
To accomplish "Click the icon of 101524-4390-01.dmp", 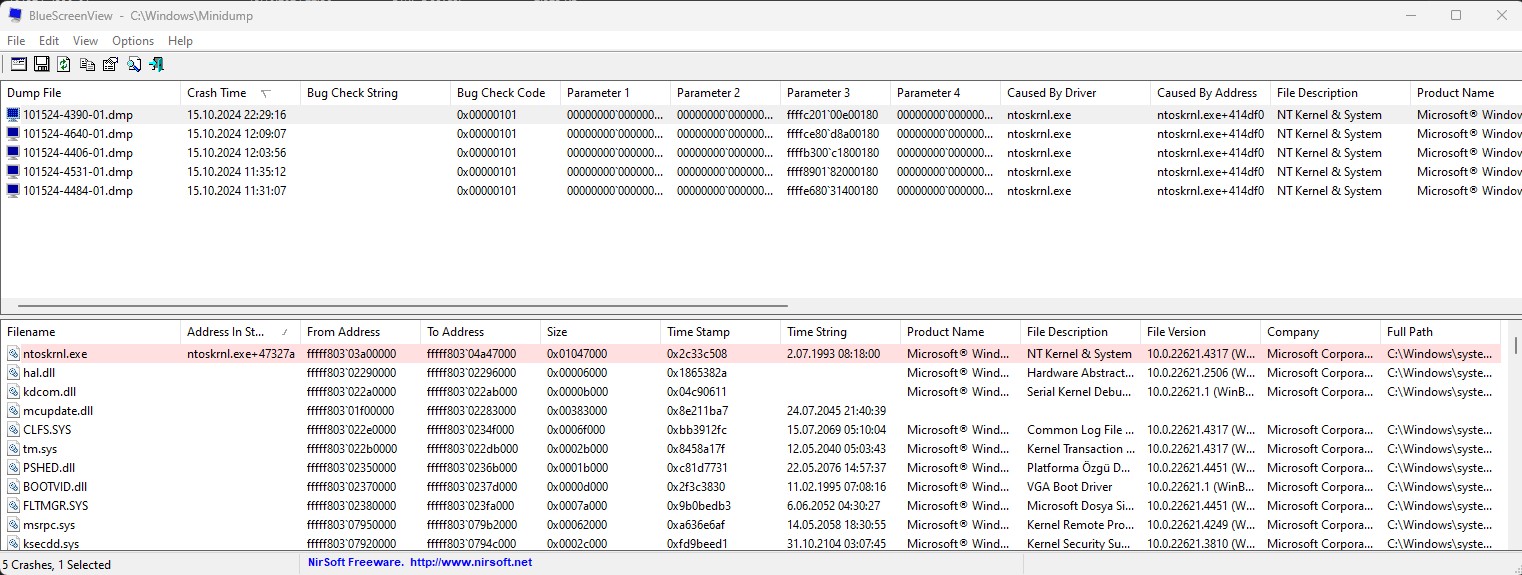I will 13,115.
